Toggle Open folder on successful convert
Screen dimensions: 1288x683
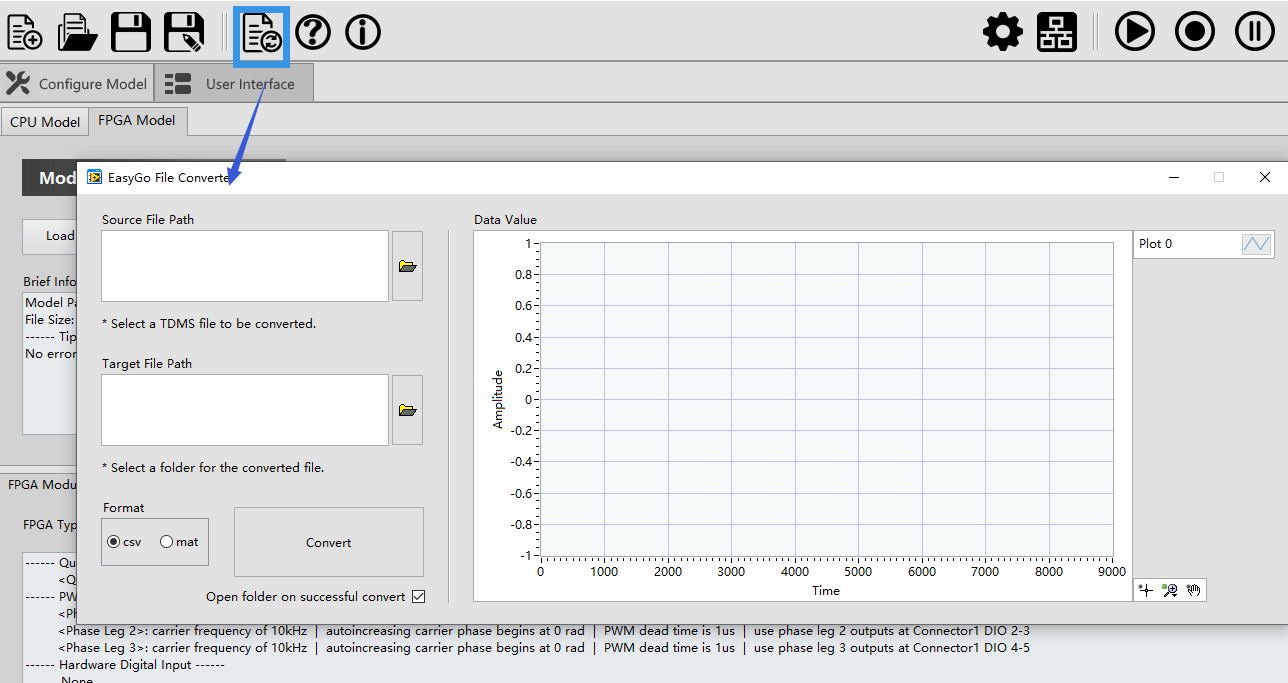[418, 597]
